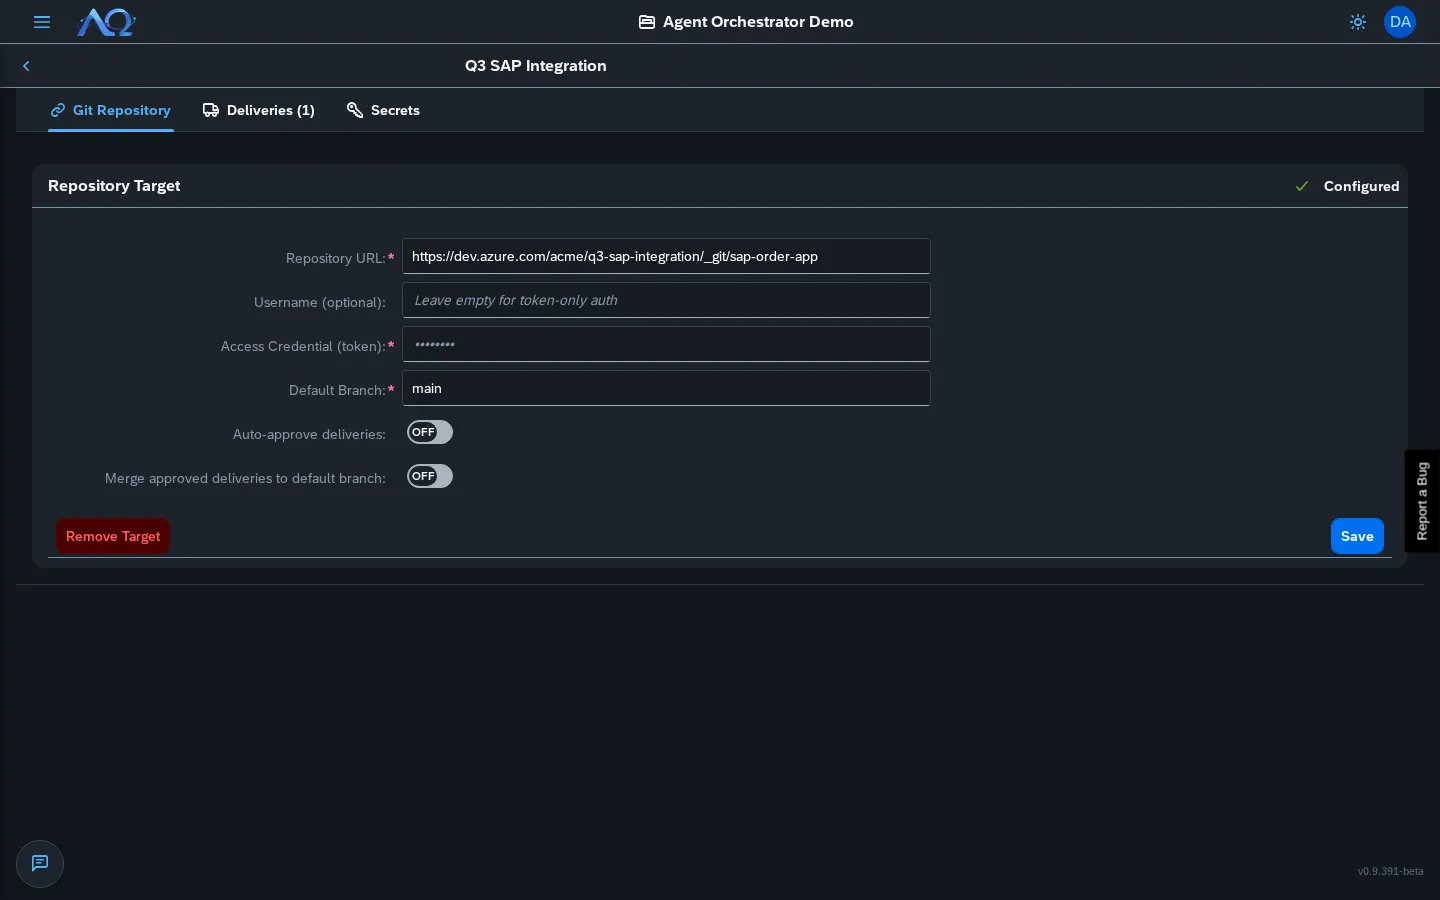Enable merge approved deliveries to default branch
This screenshot has height=900, width=1440.
tap(430, 476)
